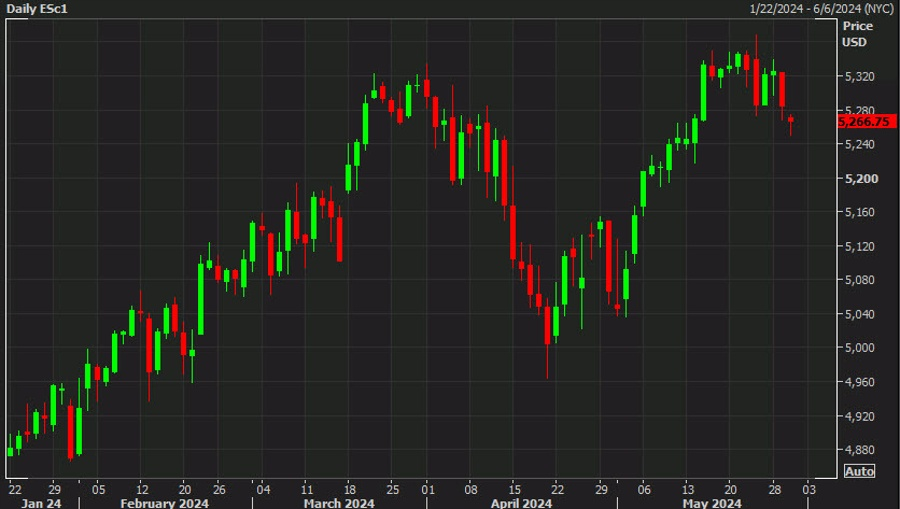This screenshot has width=900, height=509.
Task: Click the April 2024 month label
Action: pyautogui.click(x=521, y=503)
